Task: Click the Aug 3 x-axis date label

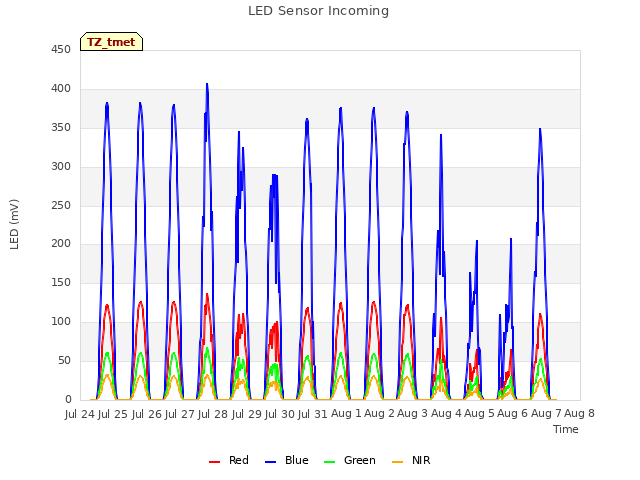Action: coord(413,414)
